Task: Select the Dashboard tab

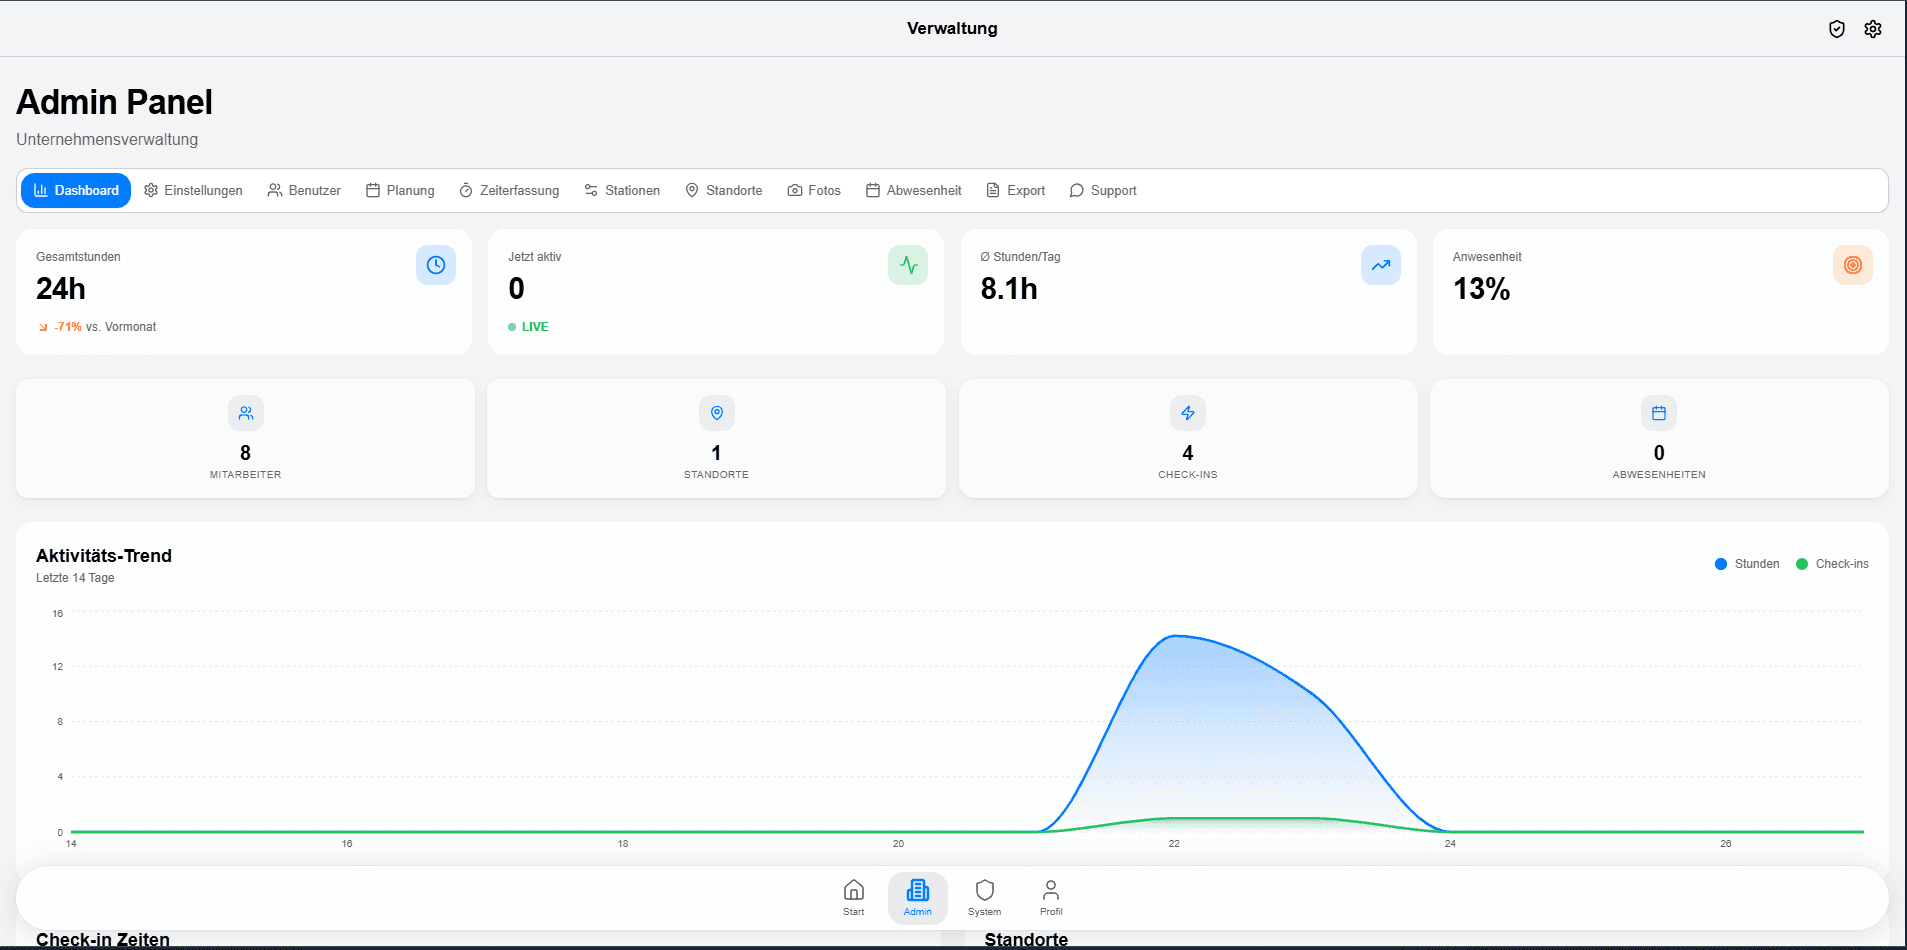Action: (x=76, y=190)
